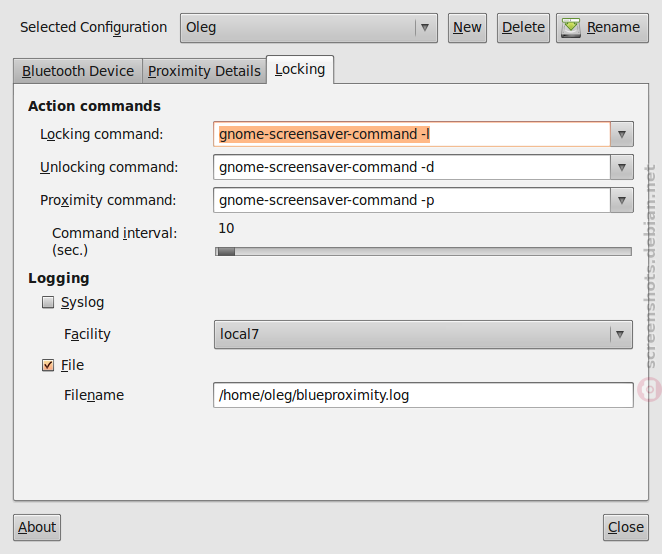This screenshot has height=554, width=662.
Task: Select the Locking tab
Action: 300,69
